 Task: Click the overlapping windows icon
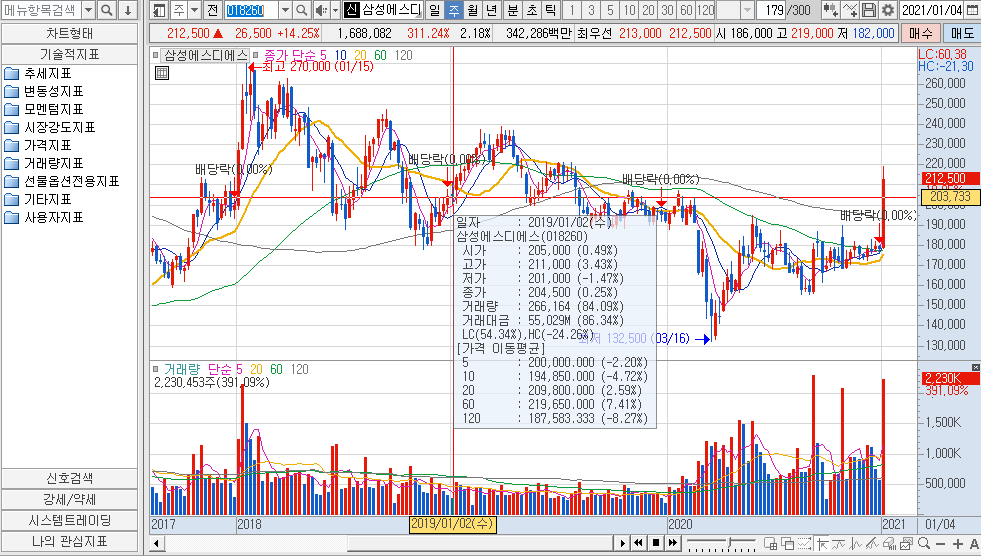[x=787, y=543]
